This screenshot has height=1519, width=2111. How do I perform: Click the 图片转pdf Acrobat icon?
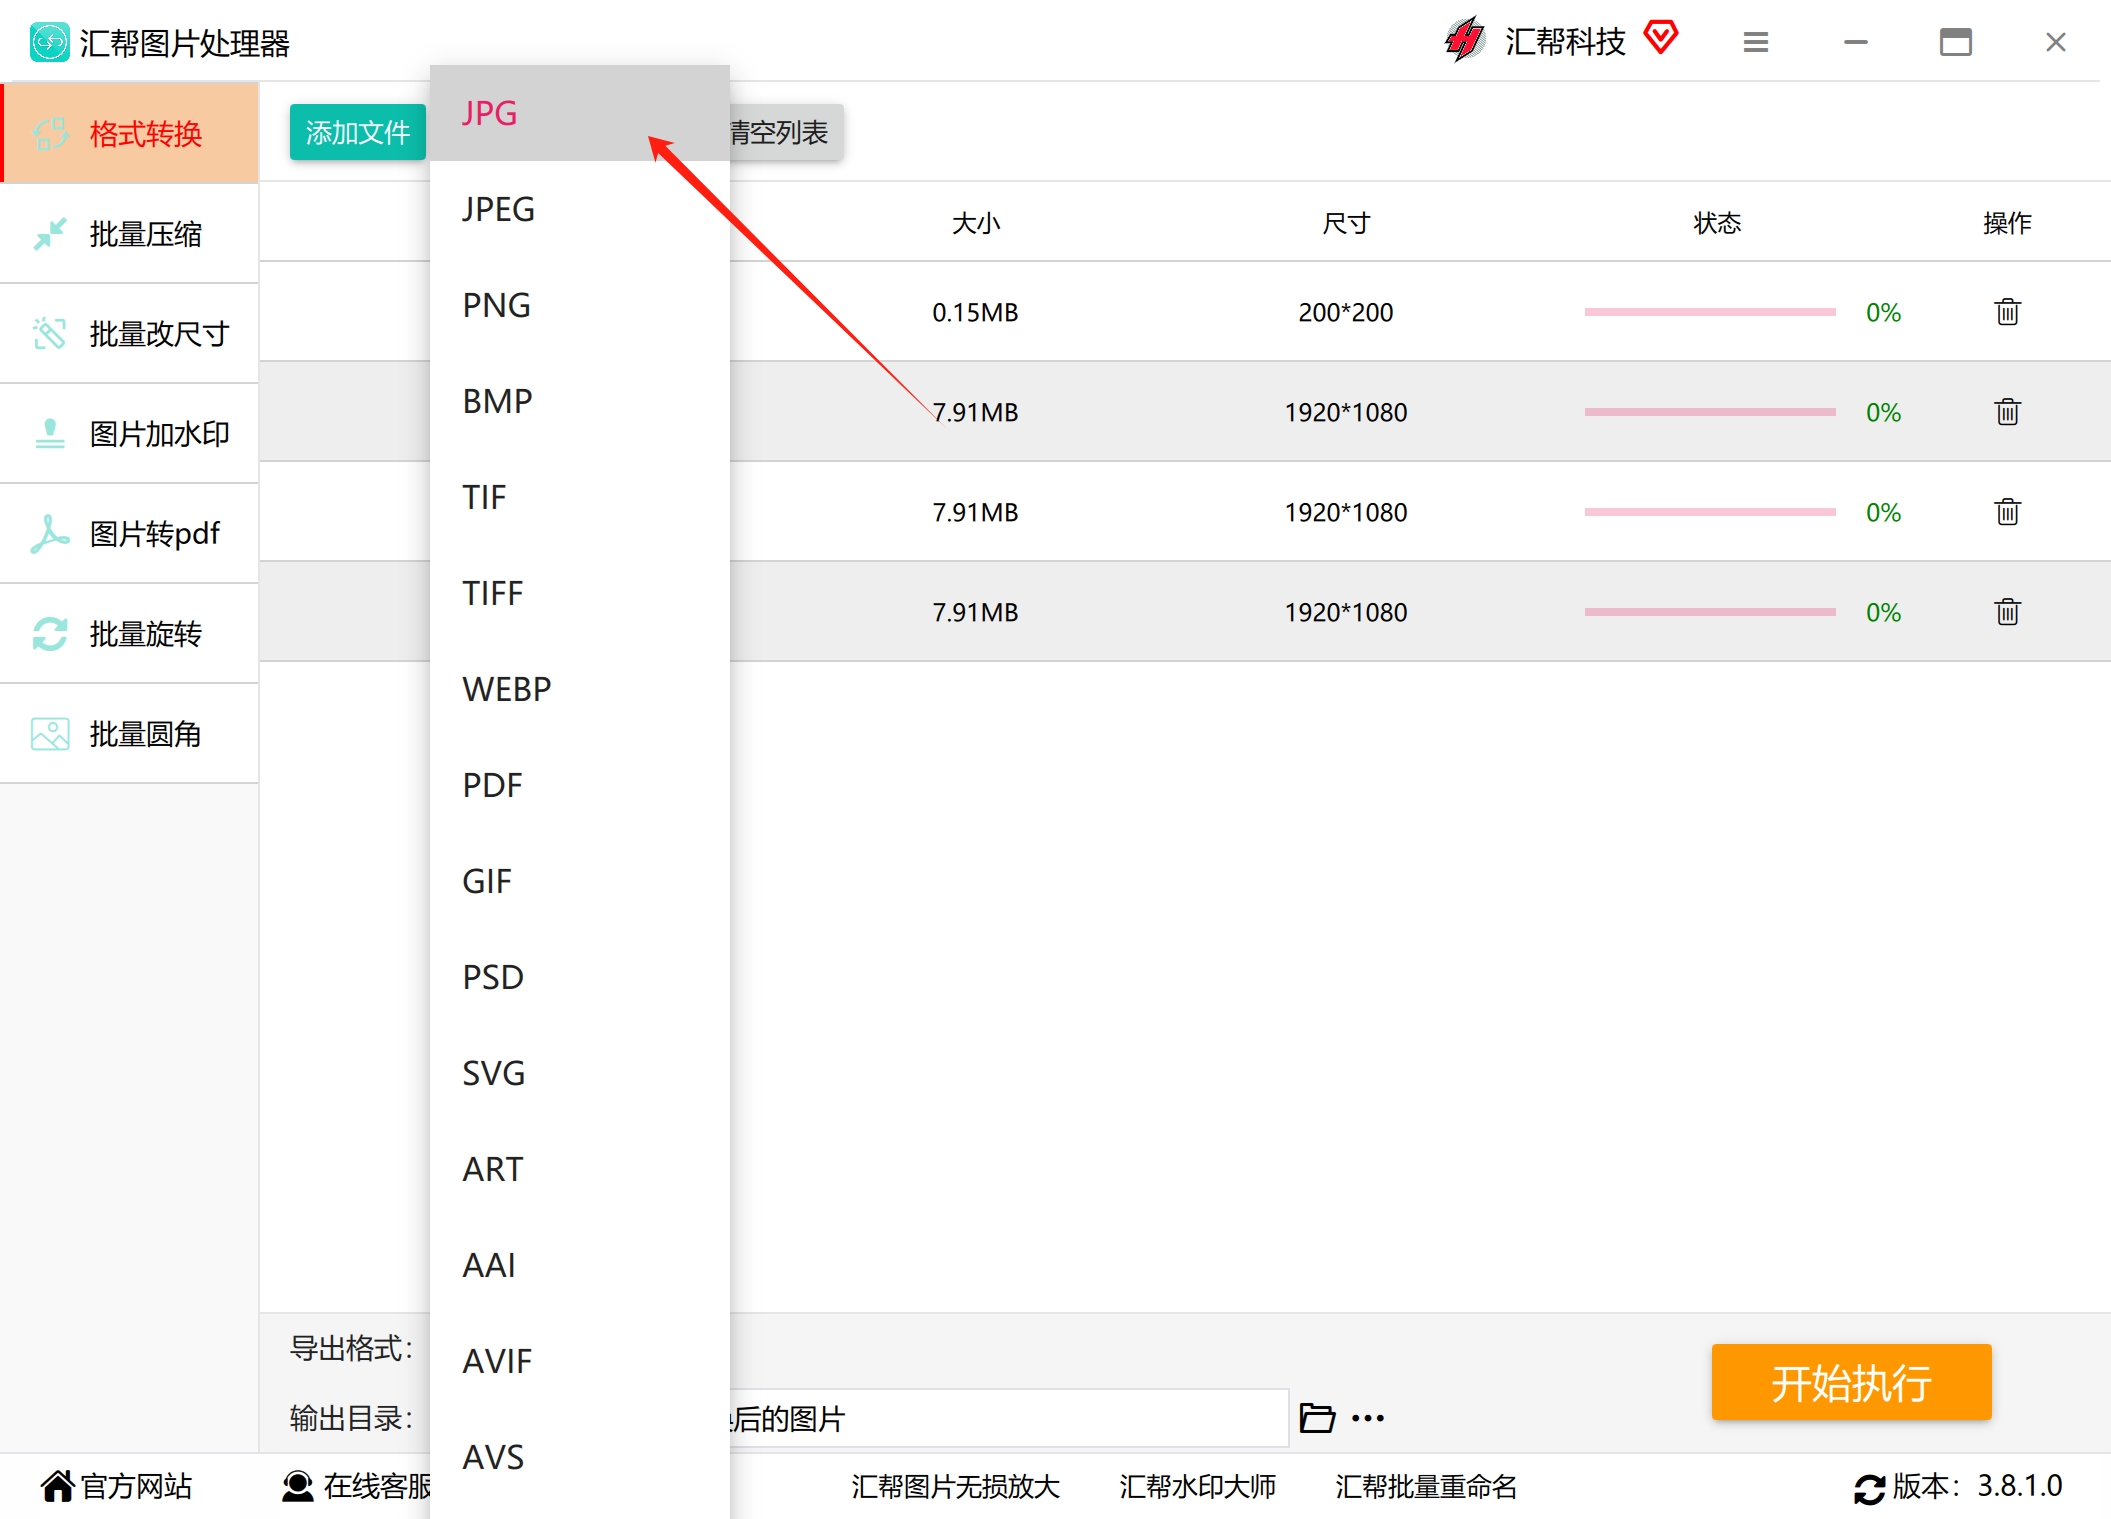[50, 533]
